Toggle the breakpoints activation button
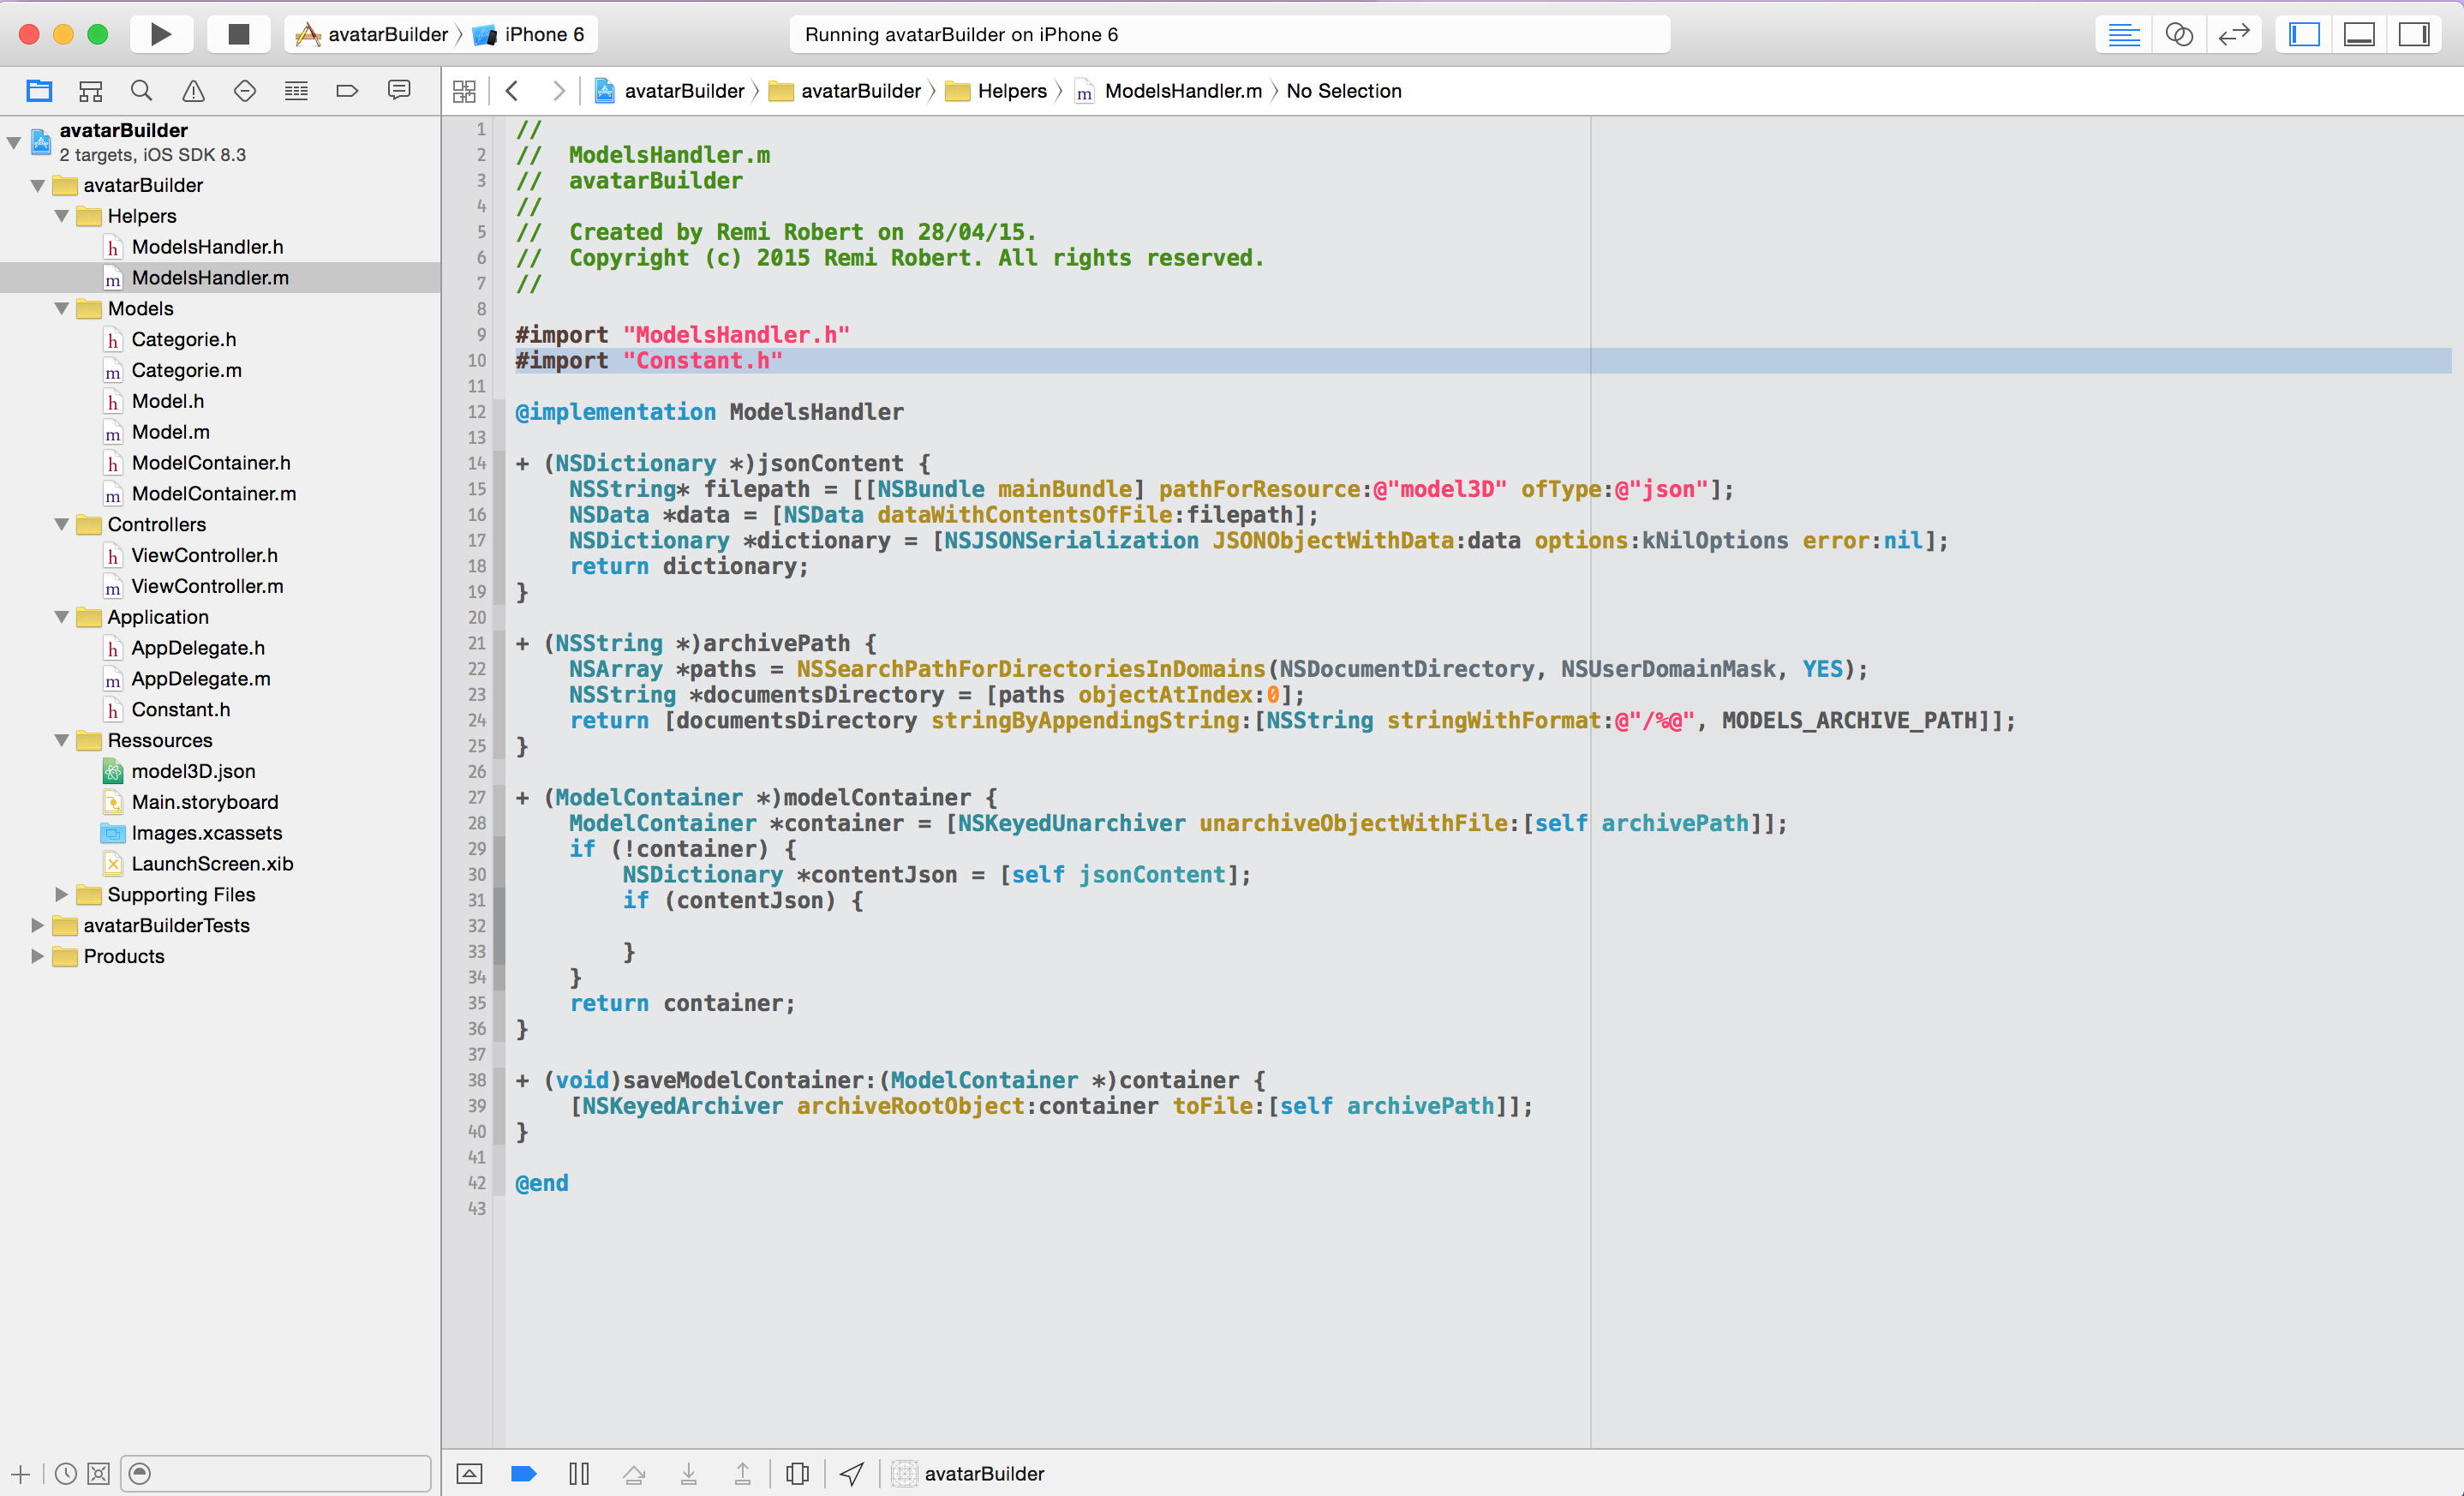The image size is (2464, 1496). coord(523,1473)
